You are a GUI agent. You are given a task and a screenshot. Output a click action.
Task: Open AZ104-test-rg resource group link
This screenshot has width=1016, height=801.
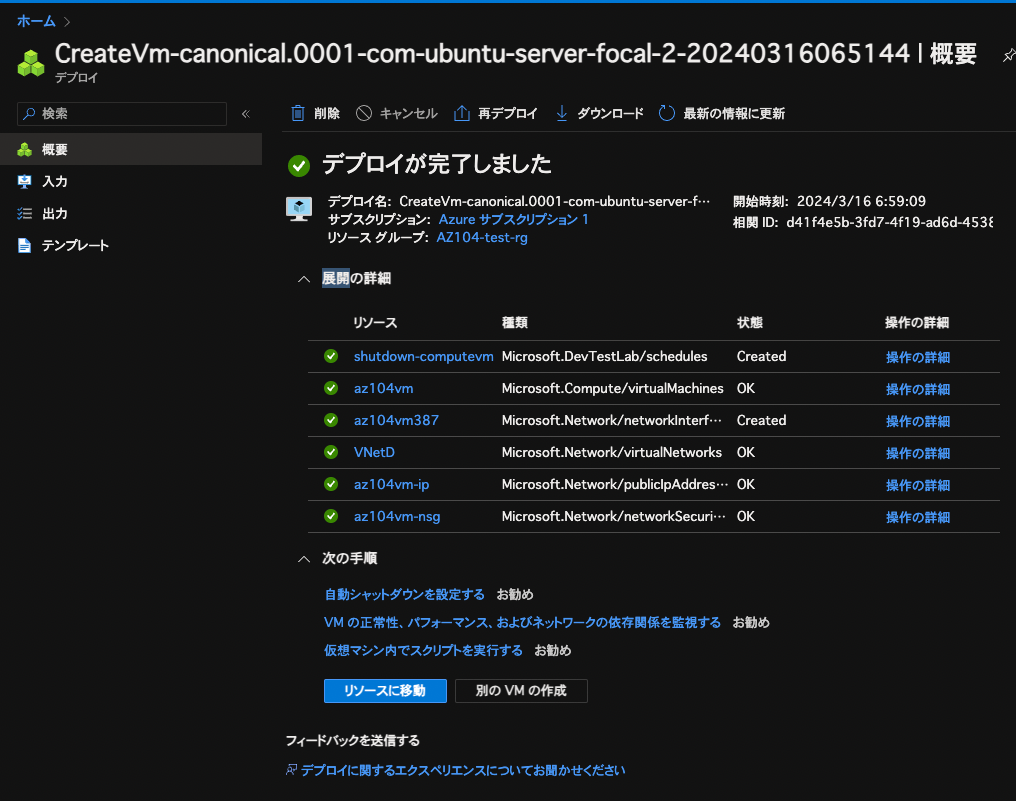(x=482, y=237)
